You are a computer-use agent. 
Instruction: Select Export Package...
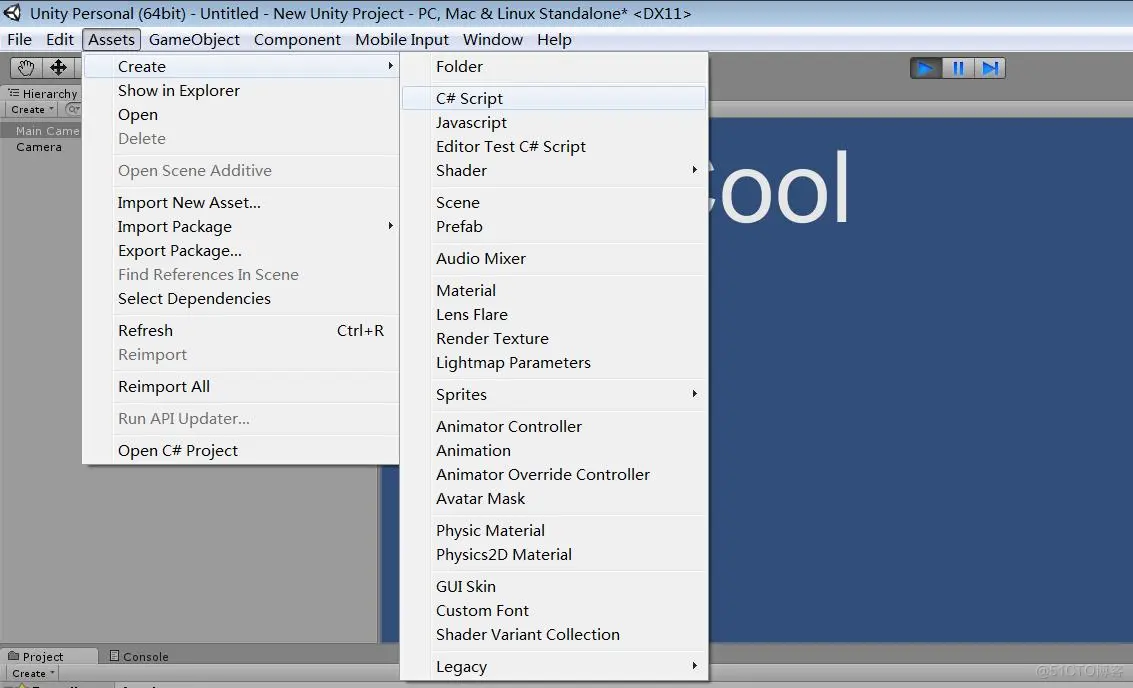click(241, 250)
